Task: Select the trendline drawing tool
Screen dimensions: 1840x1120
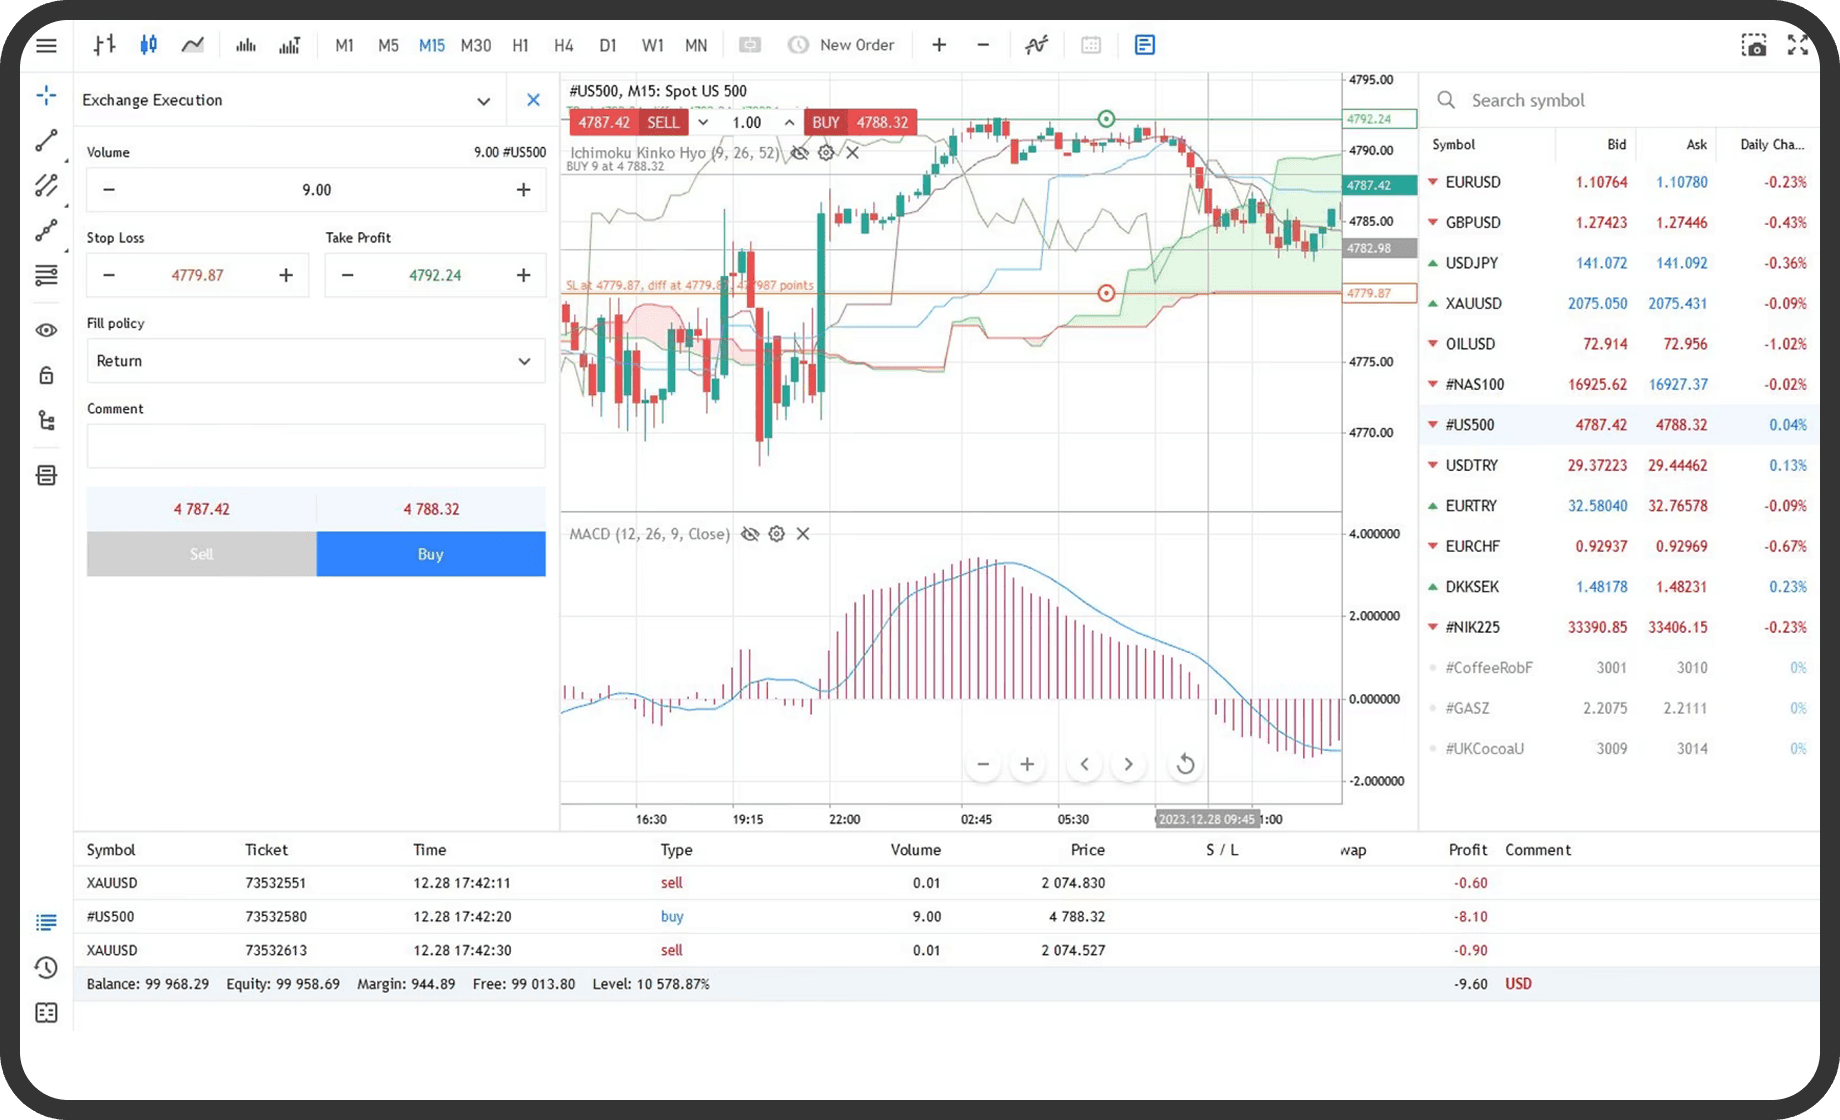Action: (x=46, y=140)
